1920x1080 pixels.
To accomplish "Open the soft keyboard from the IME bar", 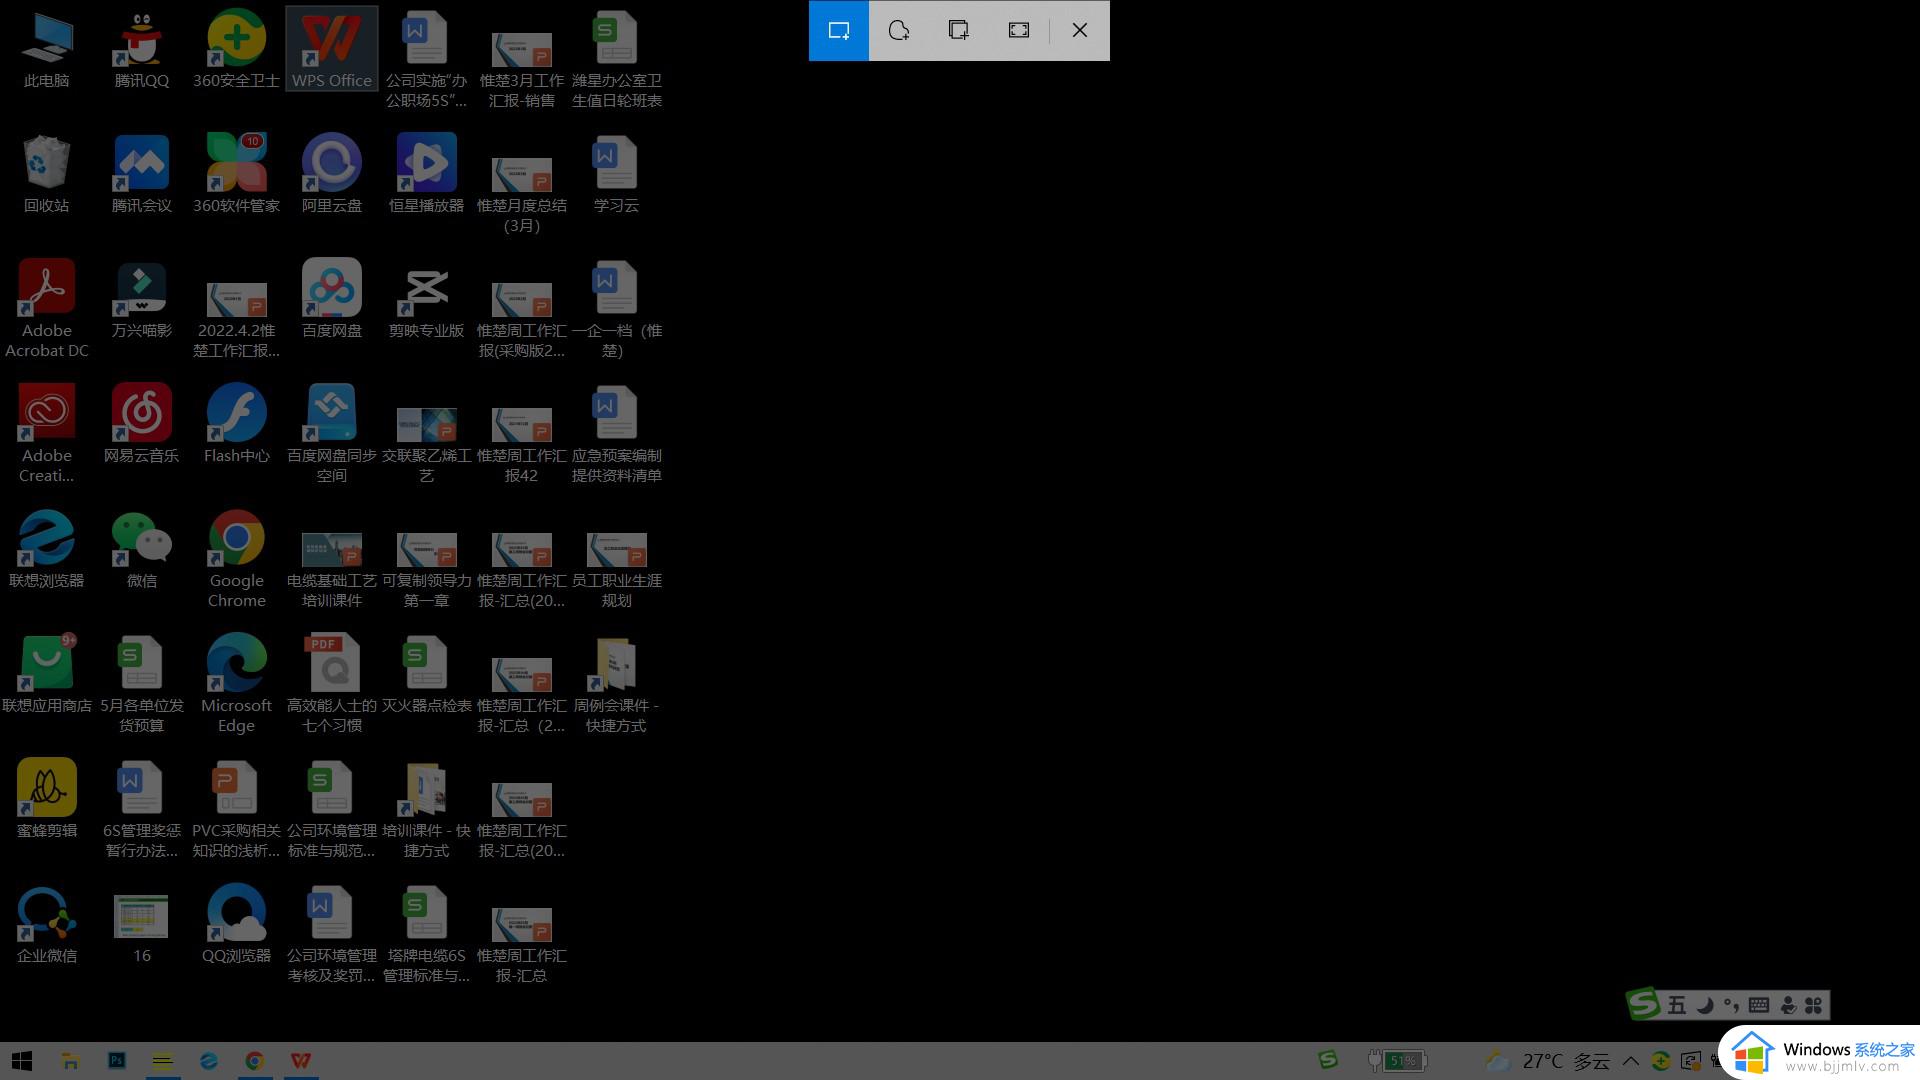I will point(1759,1005).
